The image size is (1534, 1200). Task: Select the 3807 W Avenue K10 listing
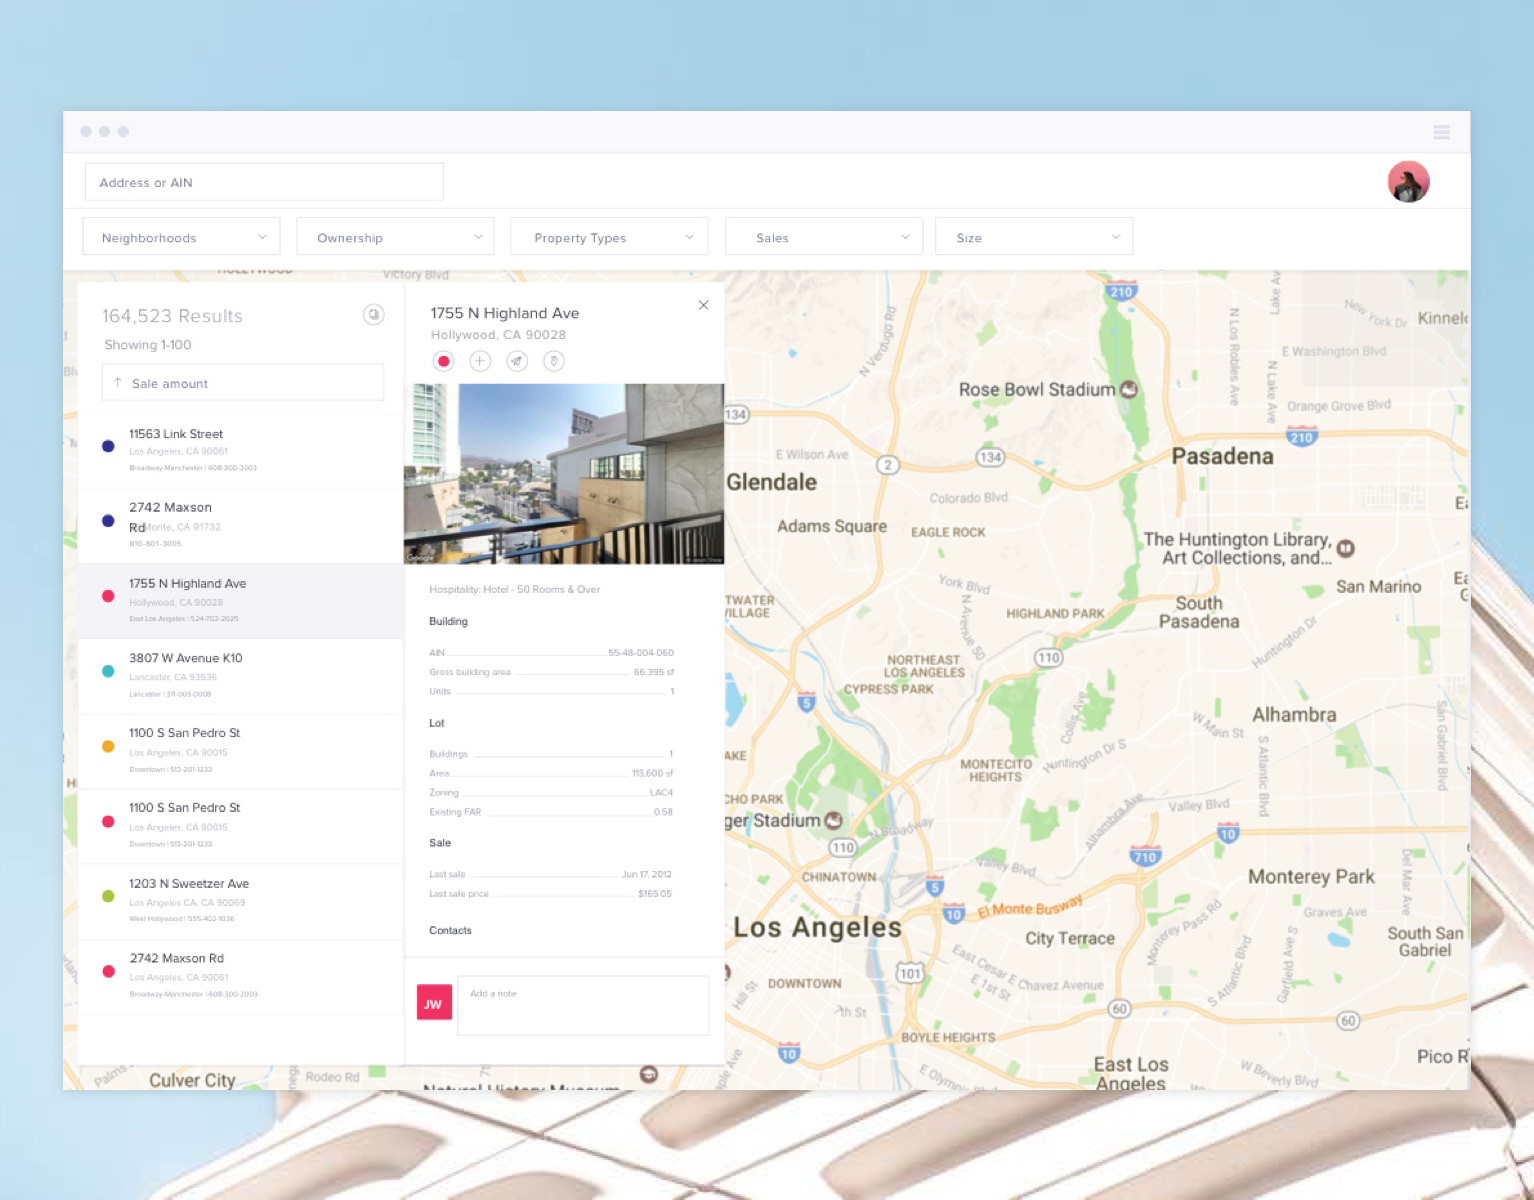click(241, 676)
